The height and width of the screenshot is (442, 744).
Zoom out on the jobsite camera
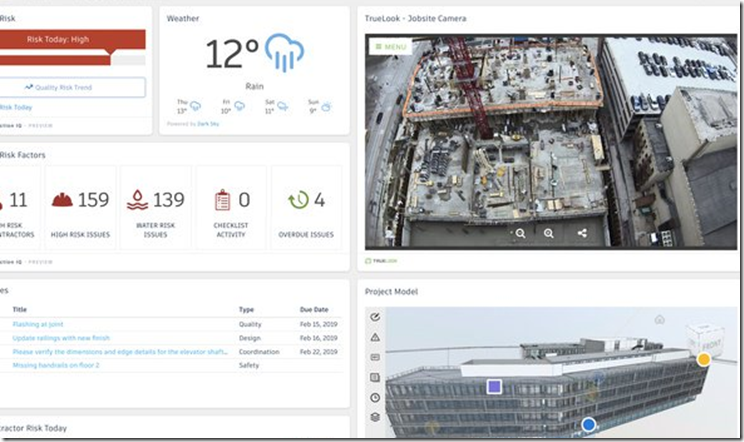520,233
